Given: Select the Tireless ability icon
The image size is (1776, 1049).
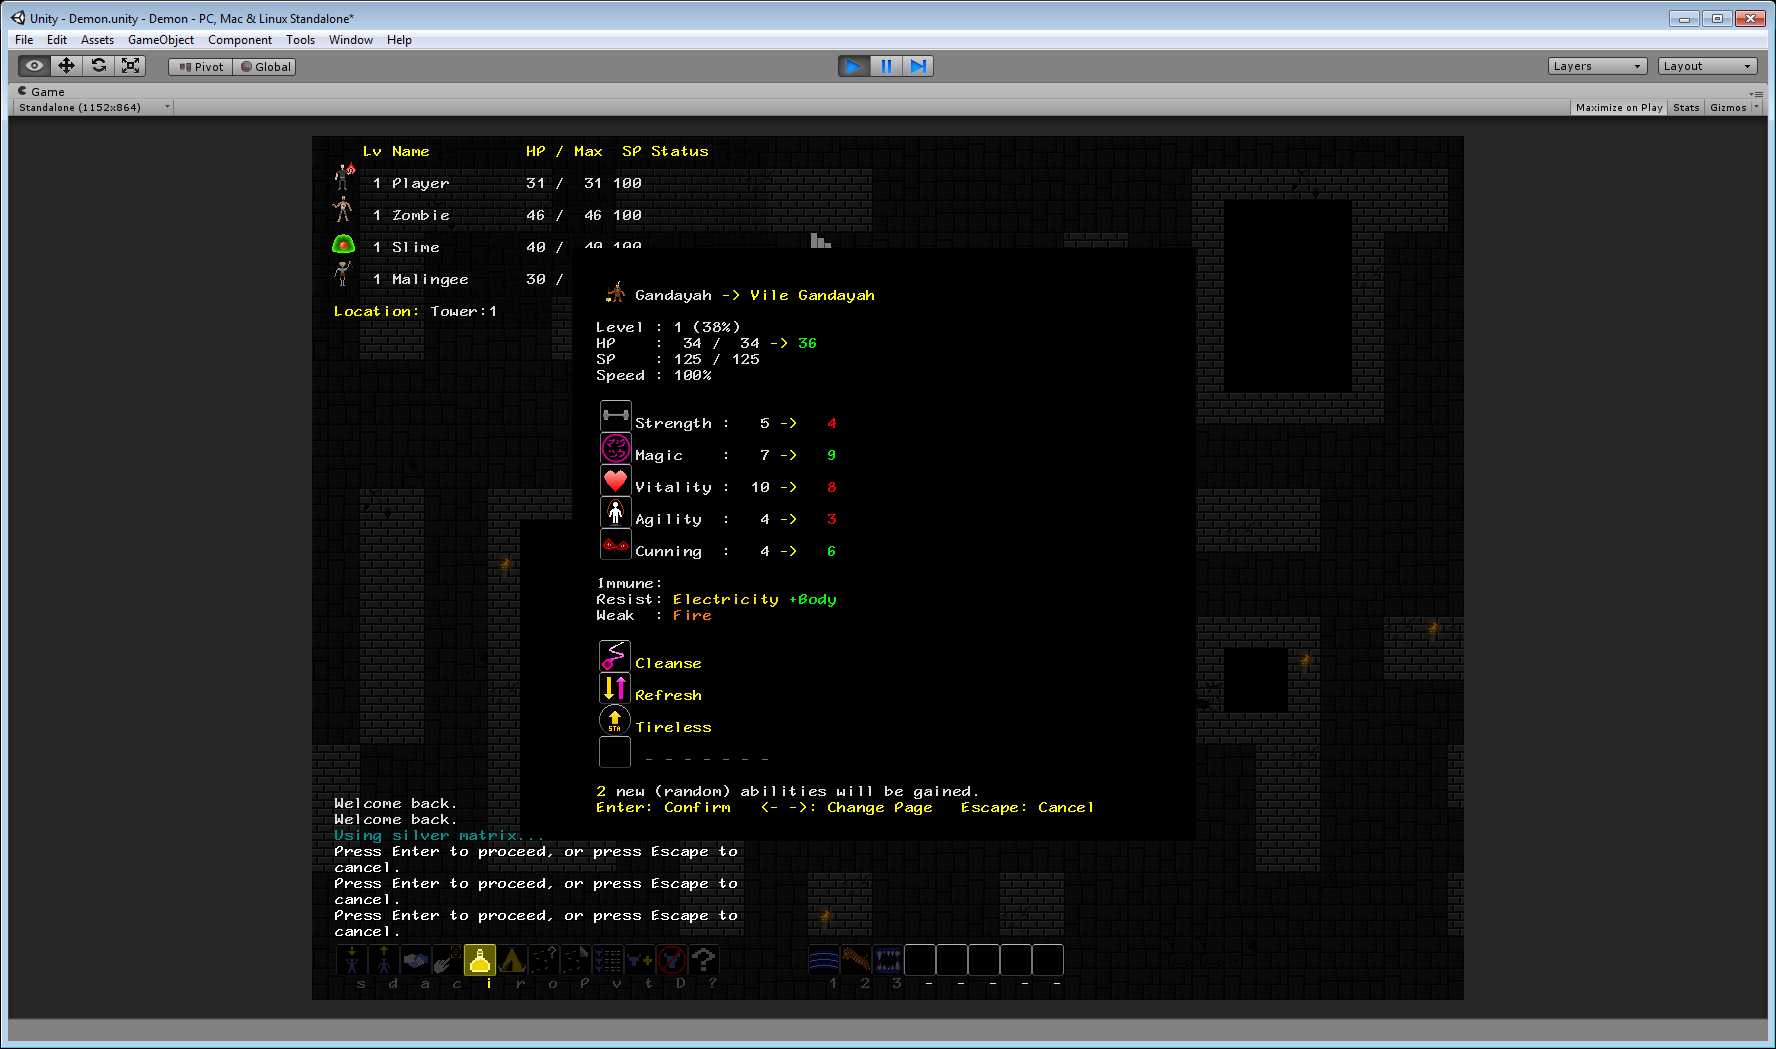Looking at the screenshot, I should (615, 720).
